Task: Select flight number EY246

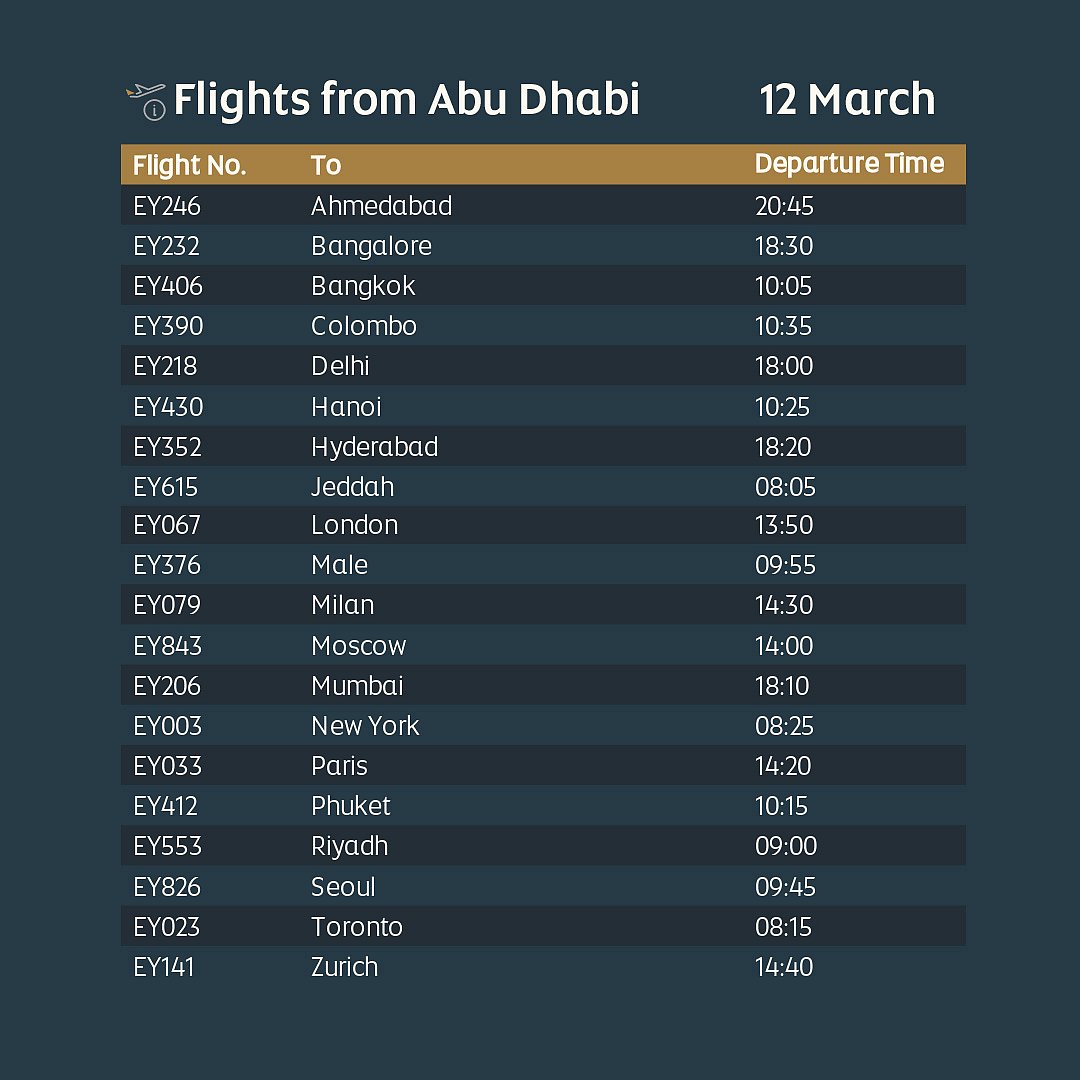Action: tap(167, 206)
